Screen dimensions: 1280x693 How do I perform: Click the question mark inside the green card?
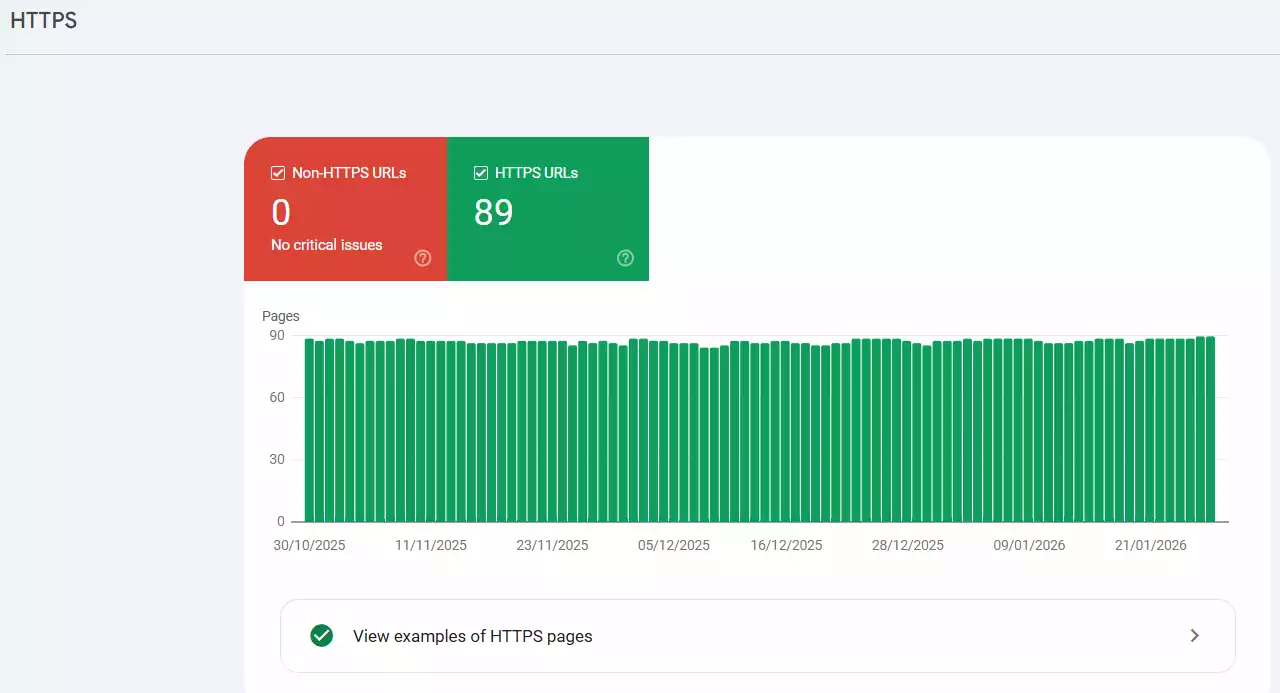(x=625, y=258)
